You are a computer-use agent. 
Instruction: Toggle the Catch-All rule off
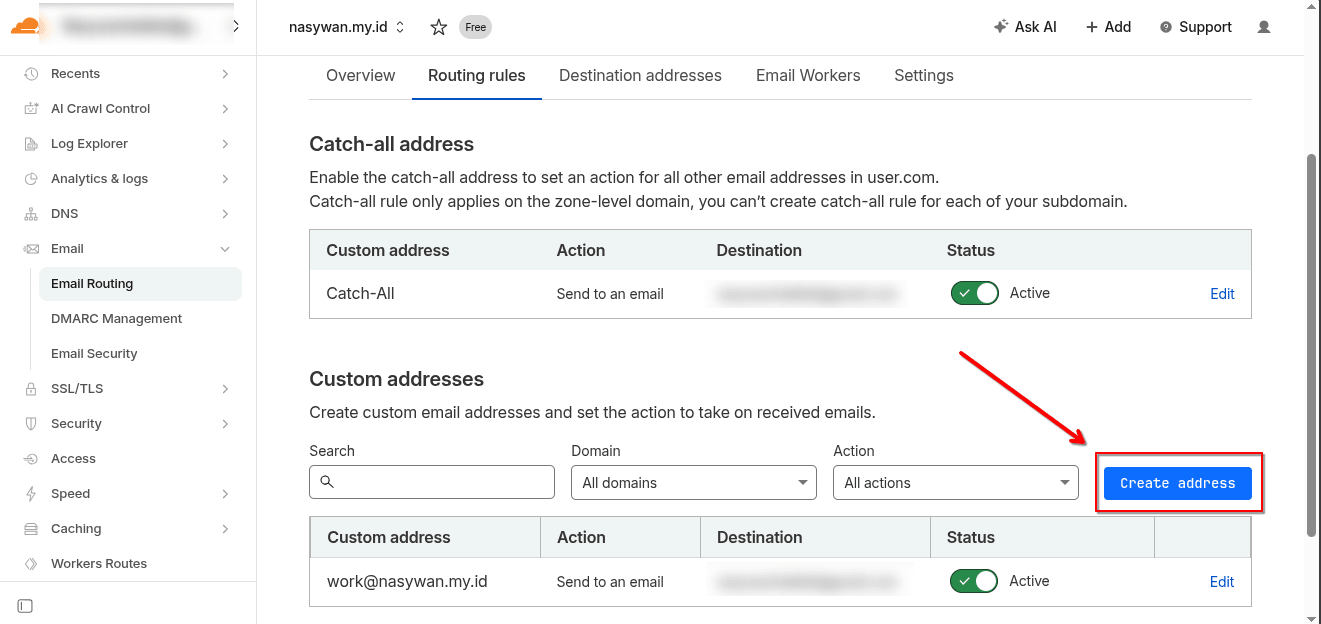pyautogui.click(x=974, y=292)
